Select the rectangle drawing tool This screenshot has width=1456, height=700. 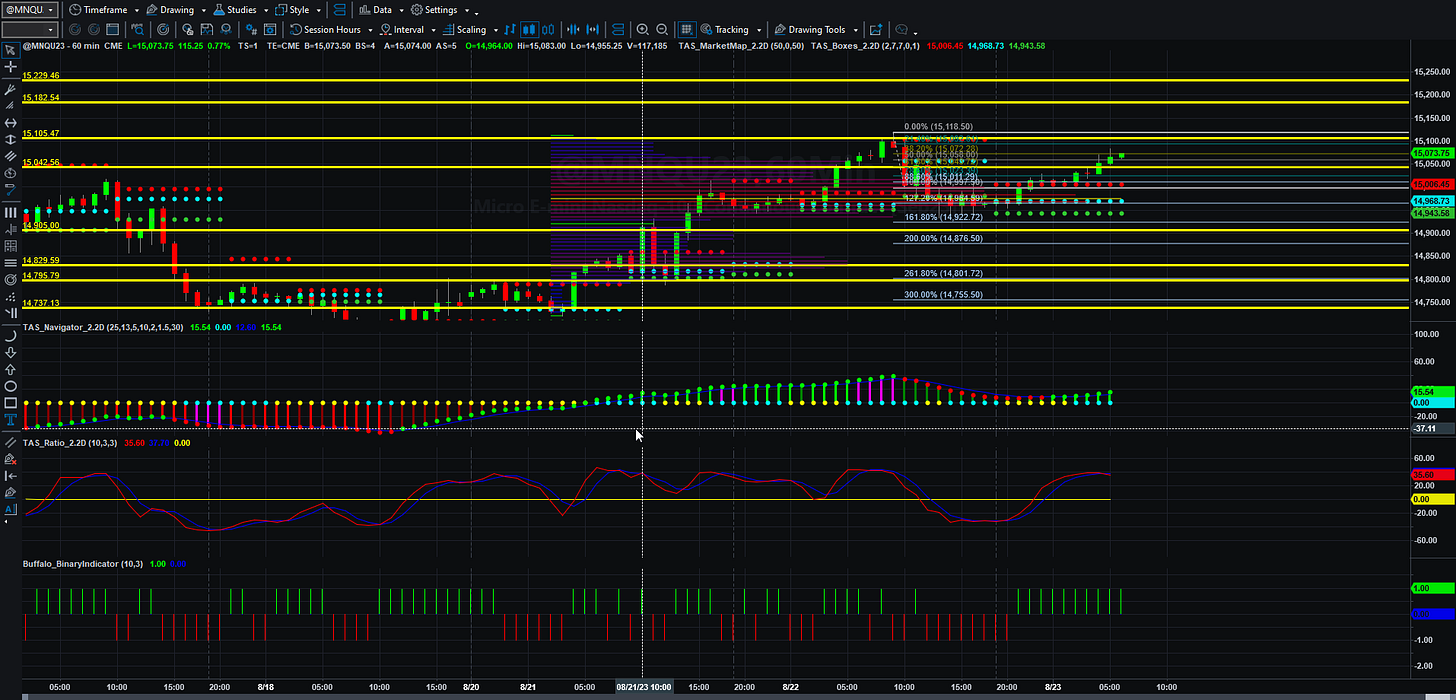click(x=10, y=404)
